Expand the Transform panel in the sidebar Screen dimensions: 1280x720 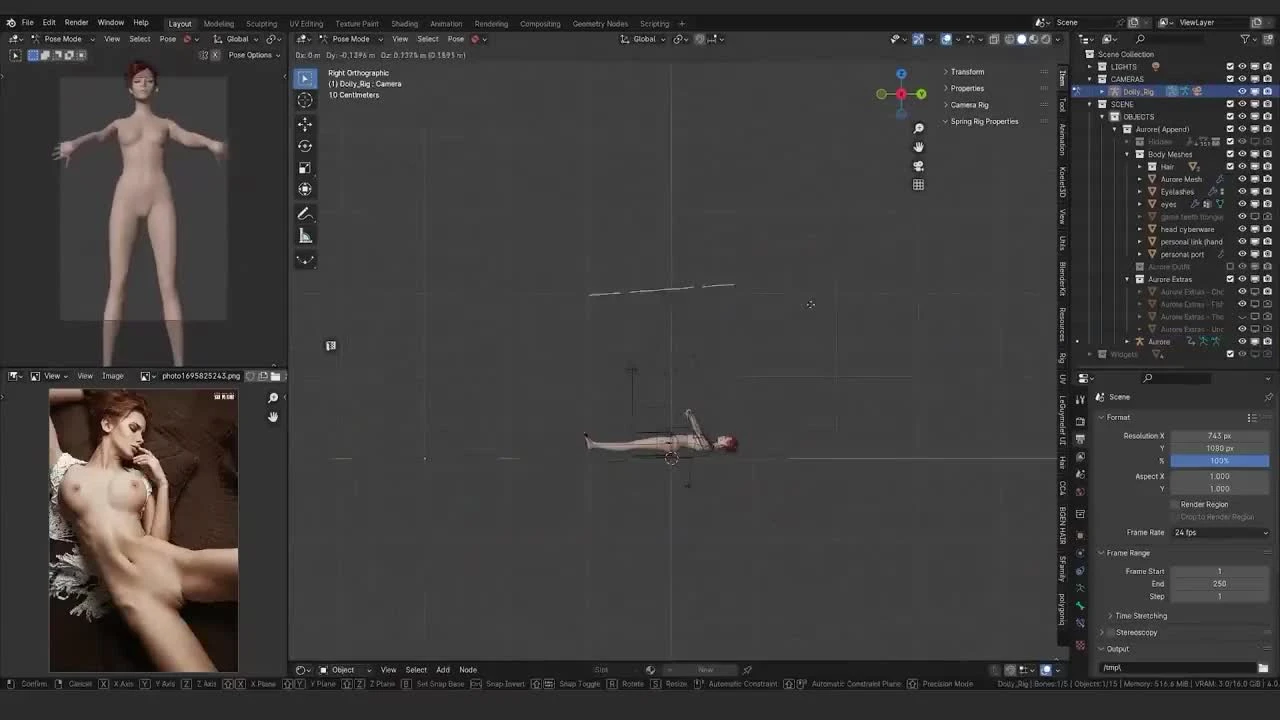point(968,71)
